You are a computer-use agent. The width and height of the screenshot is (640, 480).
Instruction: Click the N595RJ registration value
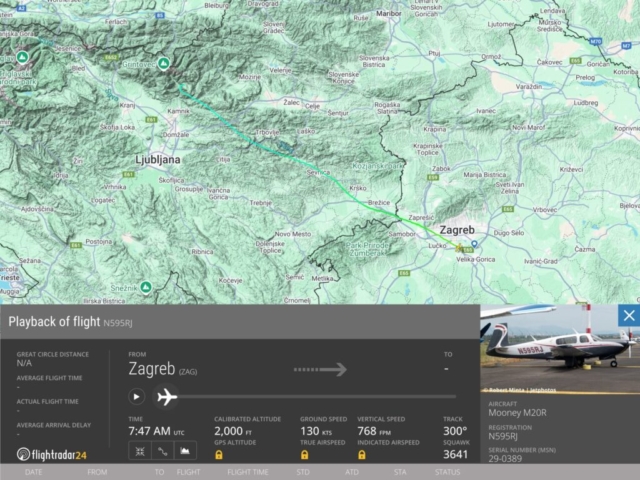[503, 436]
